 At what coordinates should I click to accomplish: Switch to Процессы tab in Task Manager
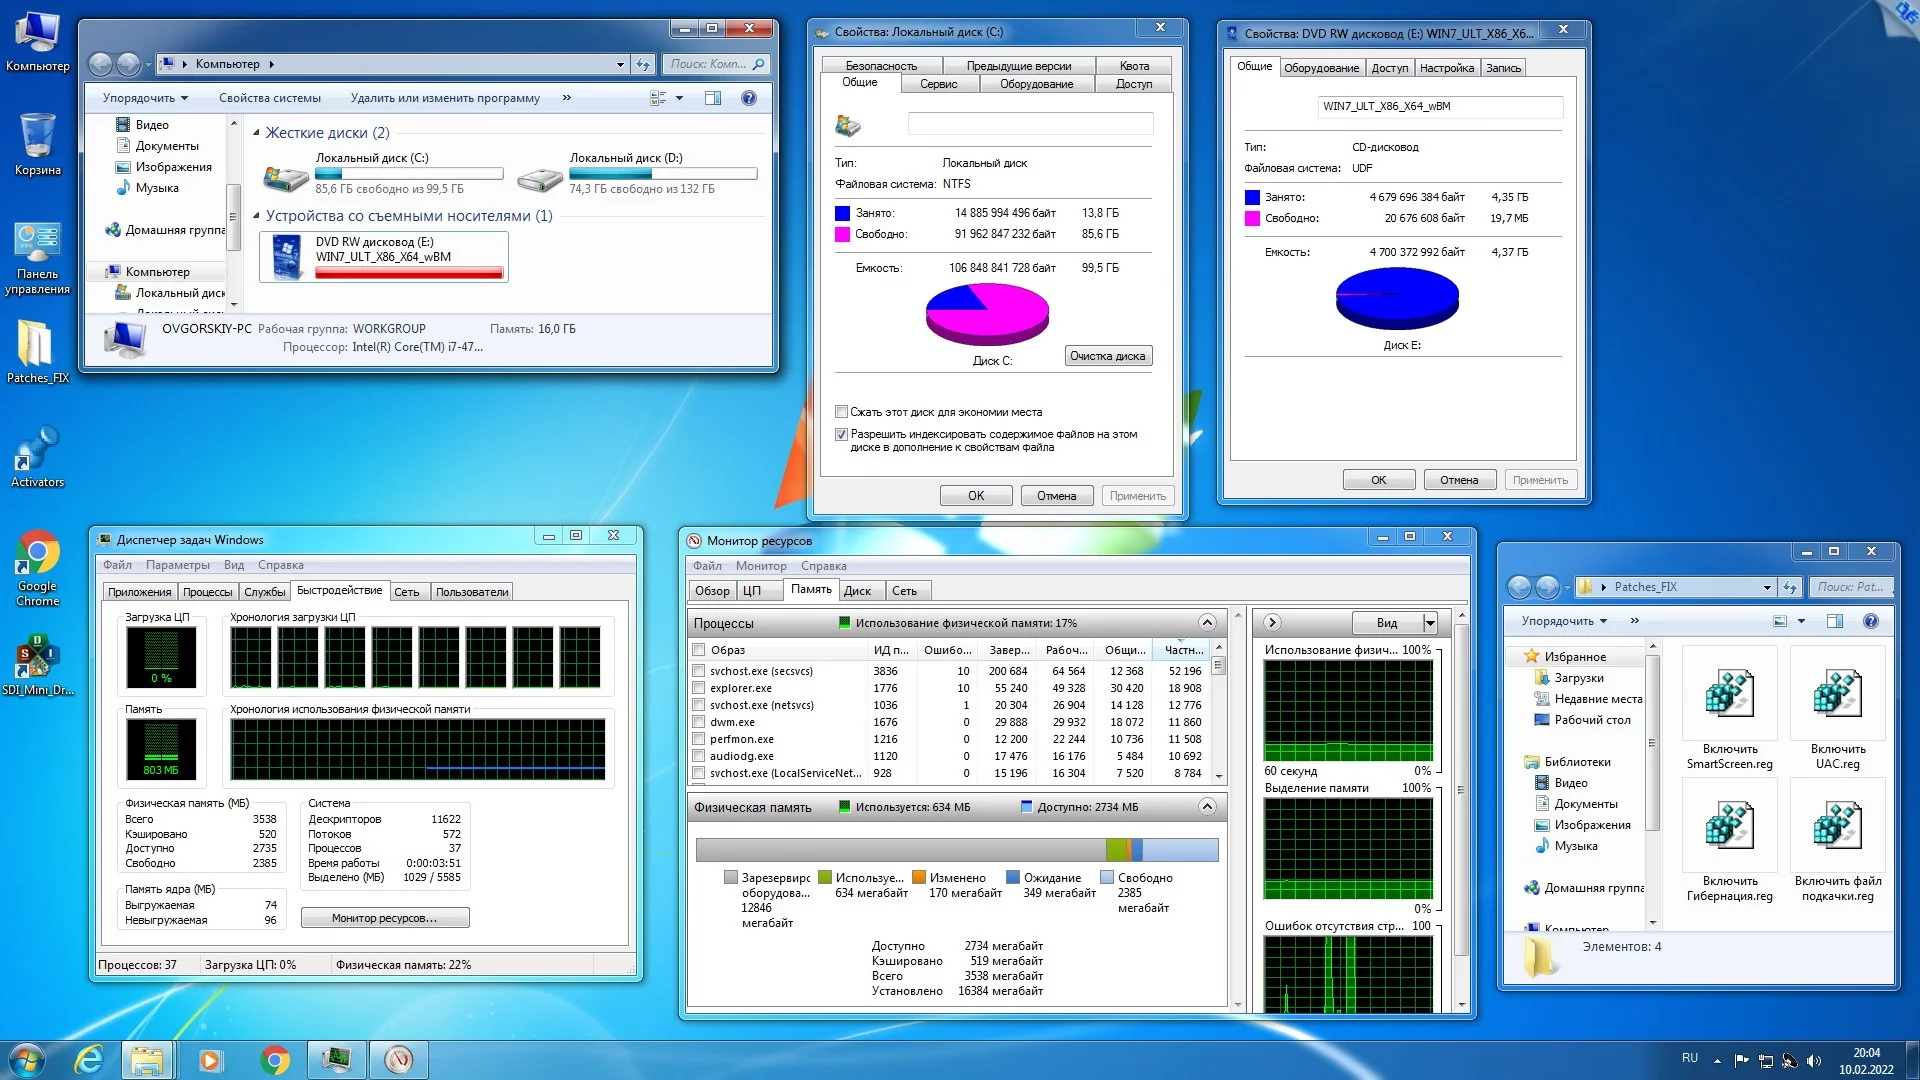[207, 592]
